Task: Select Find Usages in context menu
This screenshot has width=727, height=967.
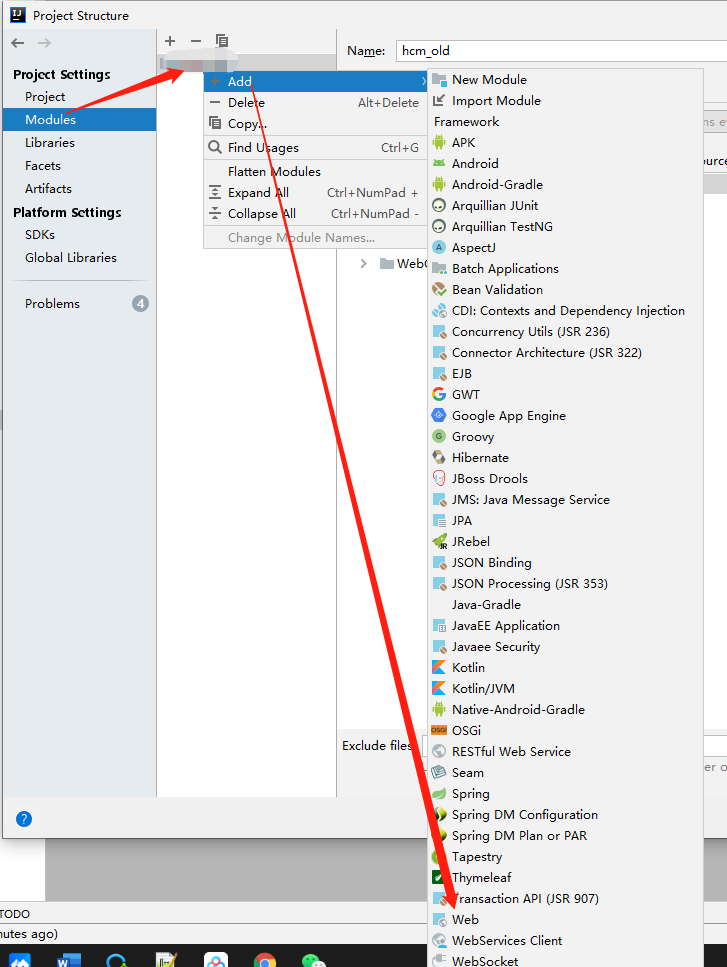Action: [315, 147]
